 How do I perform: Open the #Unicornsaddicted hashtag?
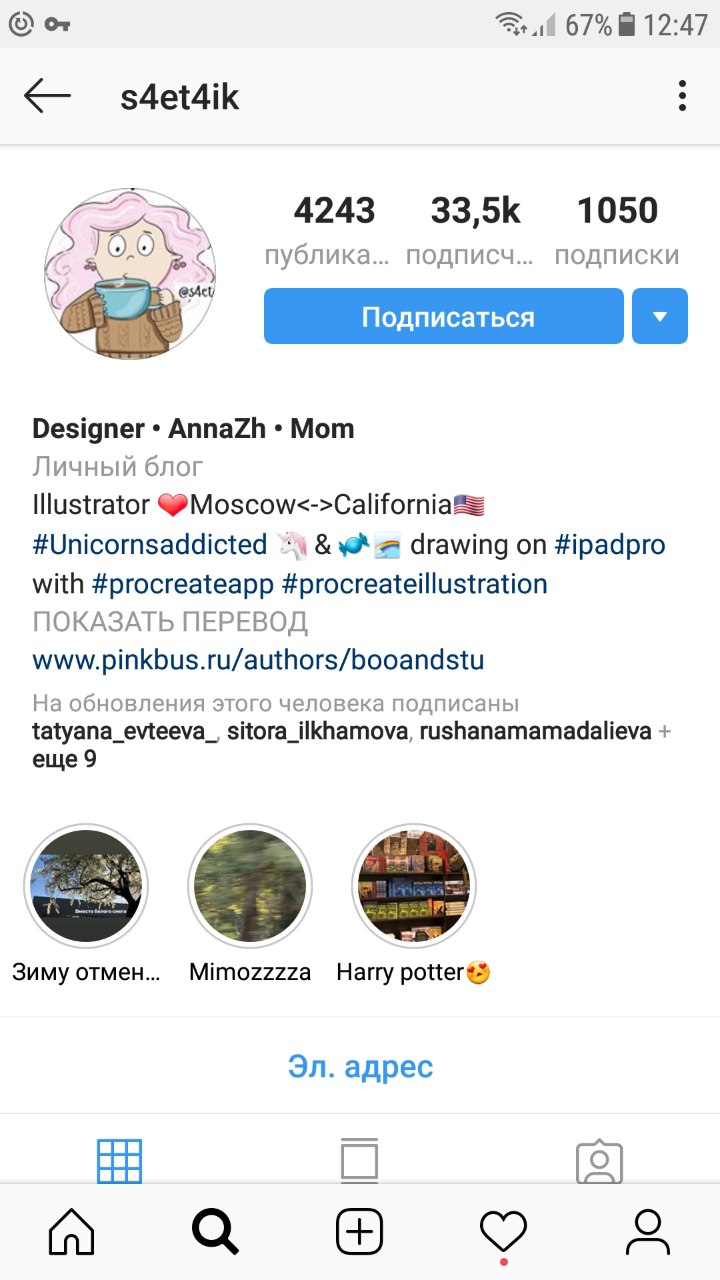click(x=150, y=545)
